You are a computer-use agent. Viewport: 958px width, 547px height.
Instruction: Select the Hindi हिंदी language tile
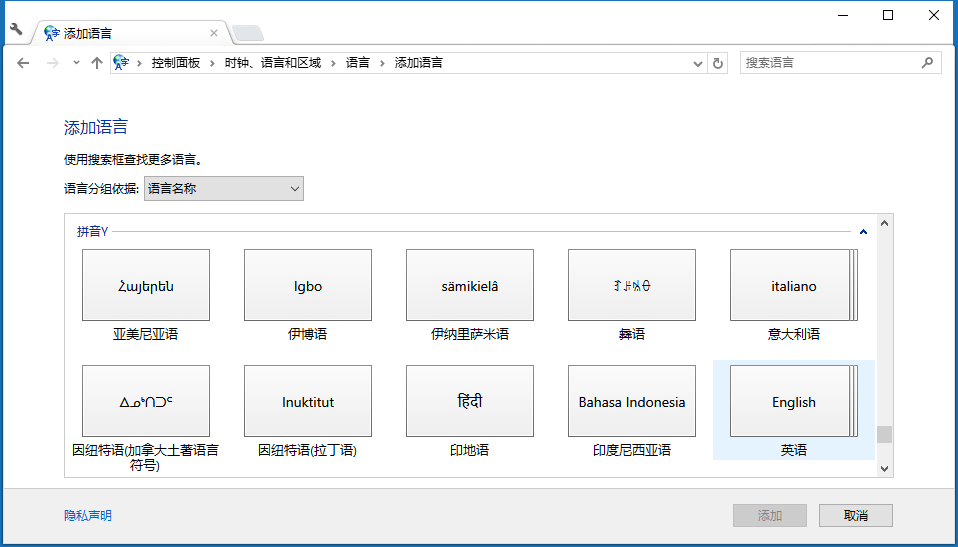coord(470,401)
